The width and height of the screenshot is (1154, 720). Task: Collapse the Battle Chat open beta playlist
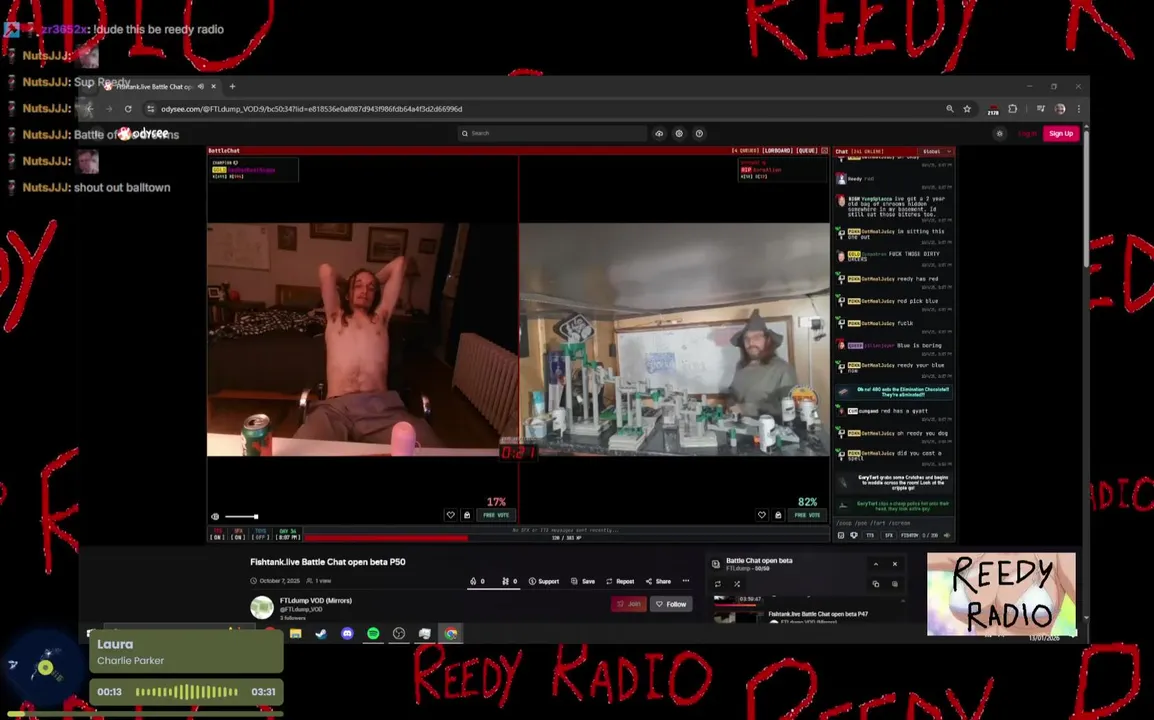(x=876, y=564)
